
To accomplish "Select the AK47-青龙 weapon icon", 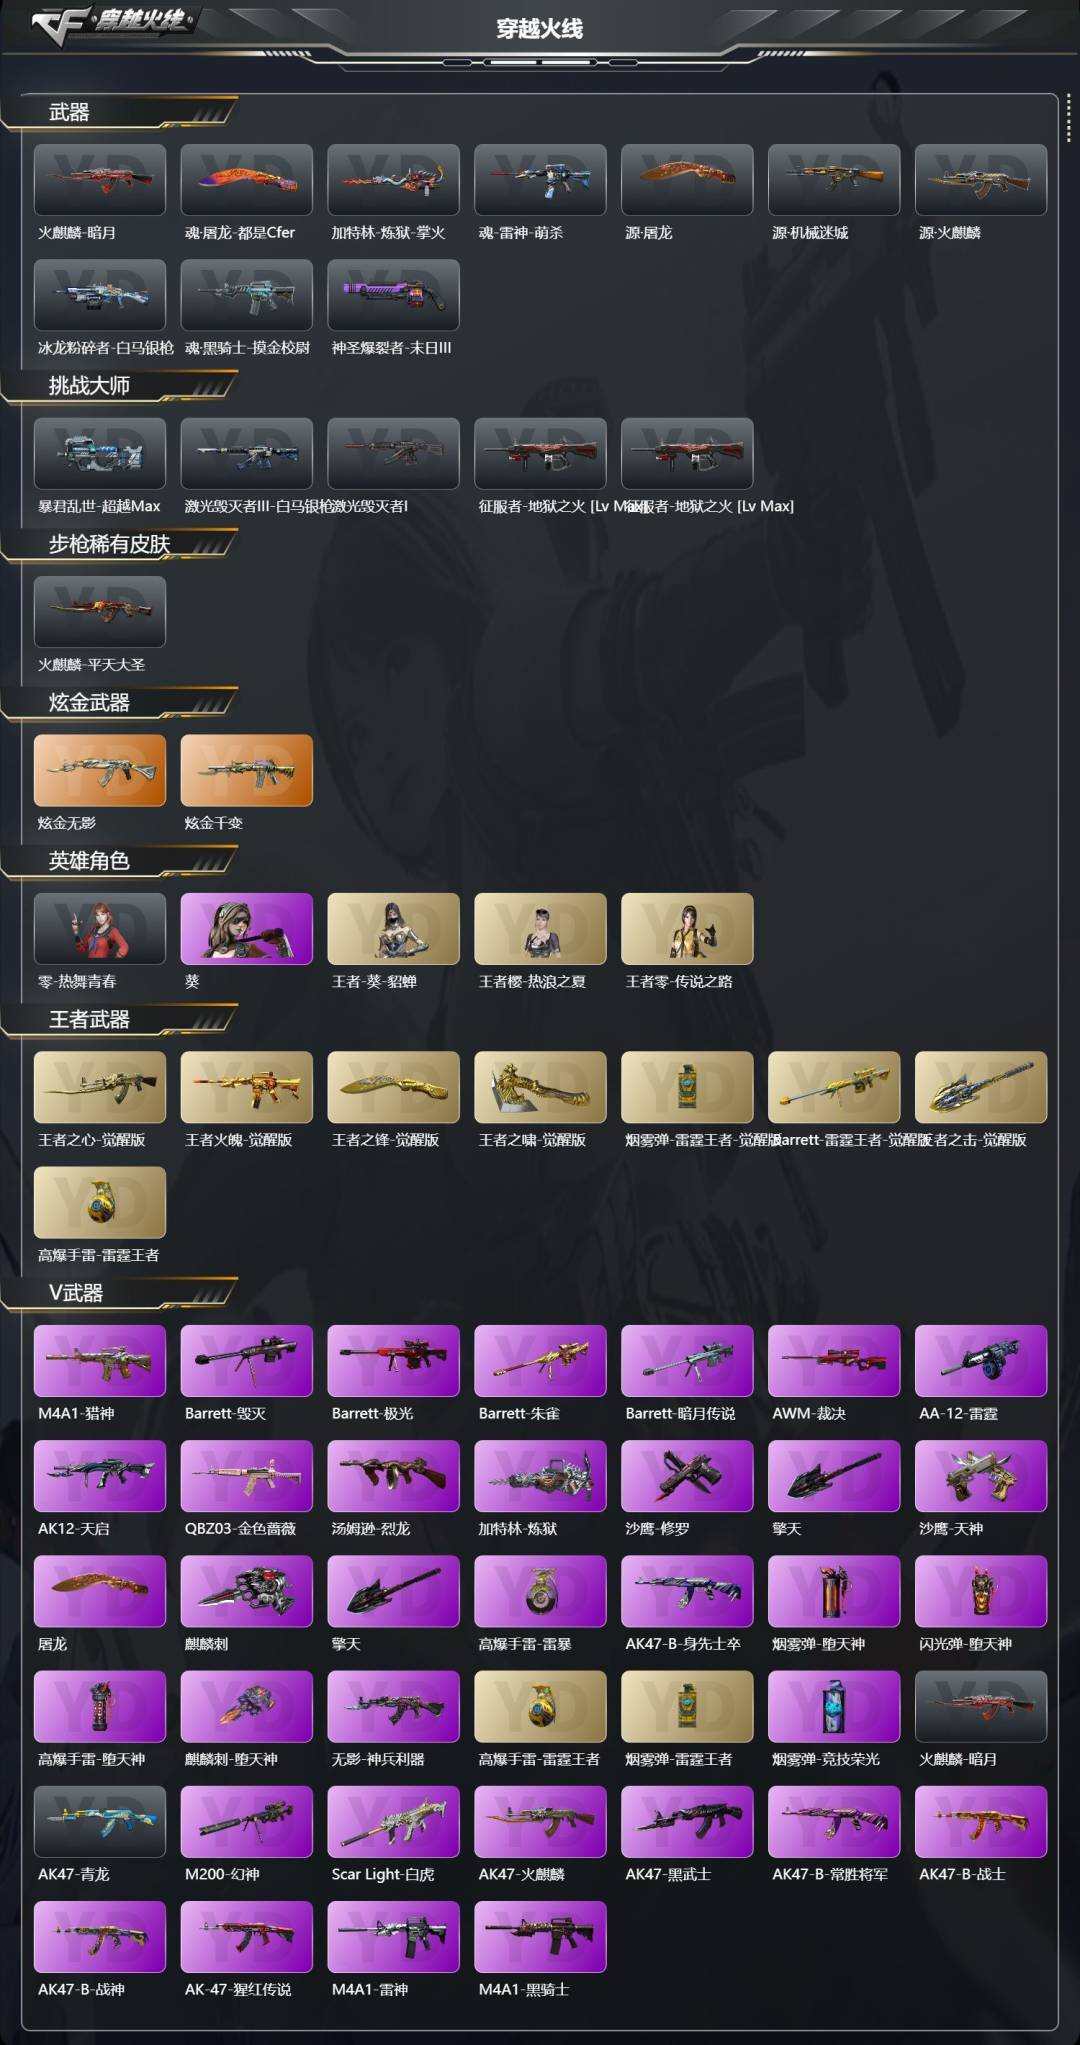I will pyautogui.click(x=100, y=1821).
